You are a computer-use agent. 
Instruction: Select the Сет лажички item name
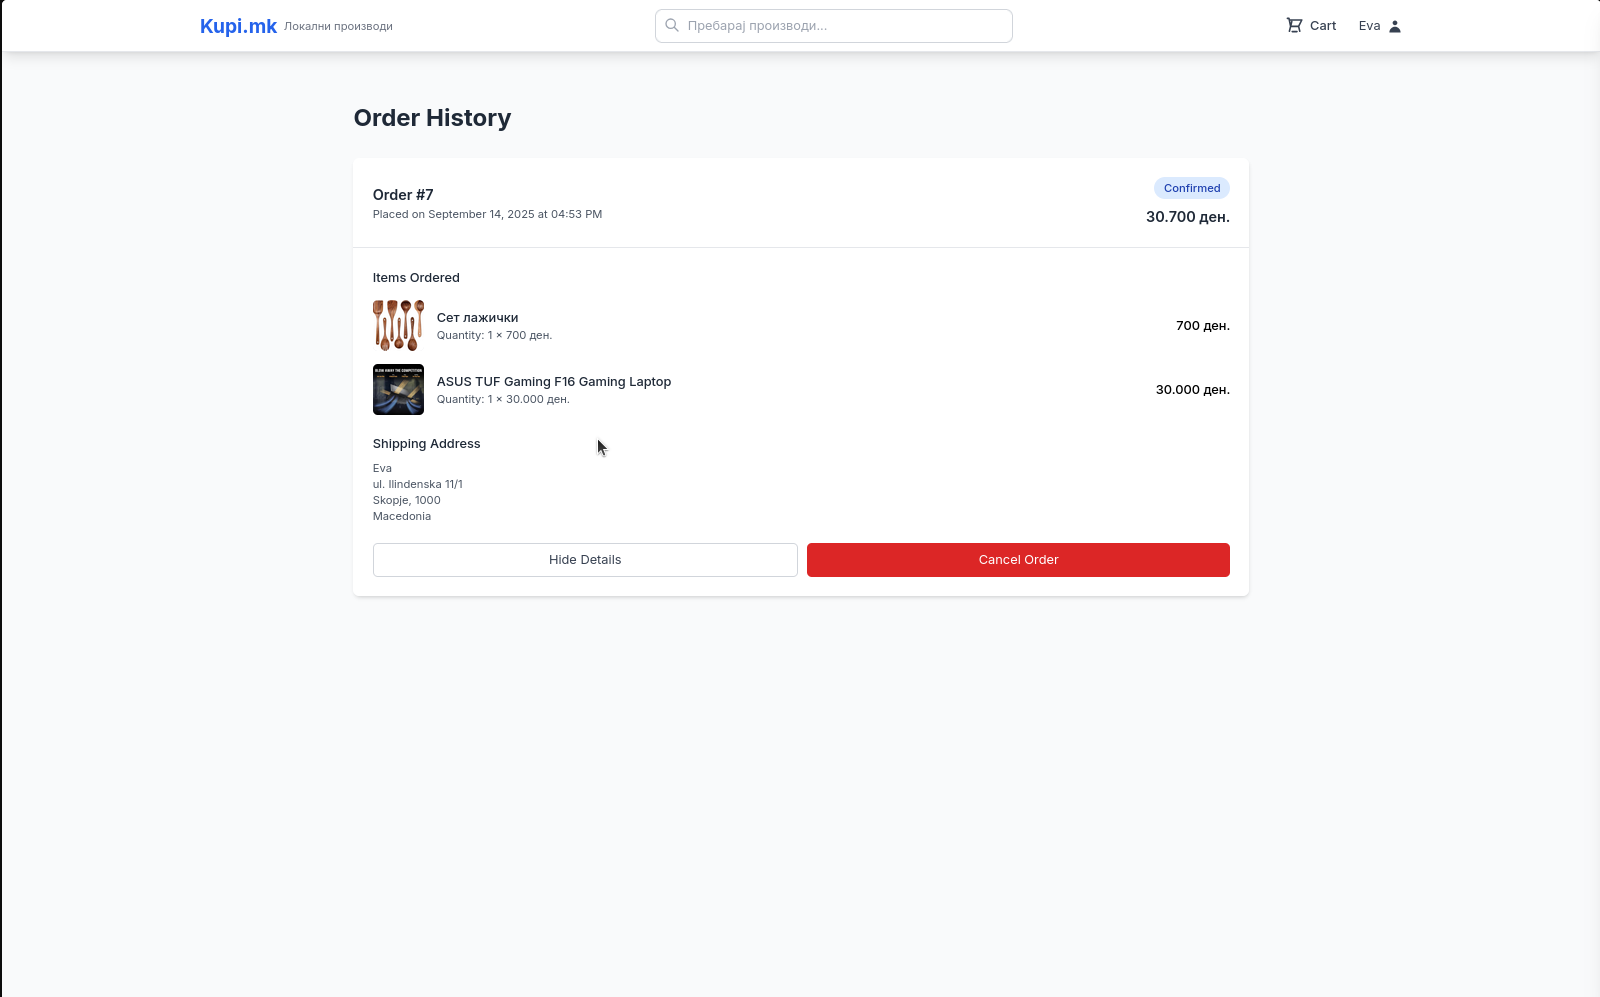[x=477, y=318]
